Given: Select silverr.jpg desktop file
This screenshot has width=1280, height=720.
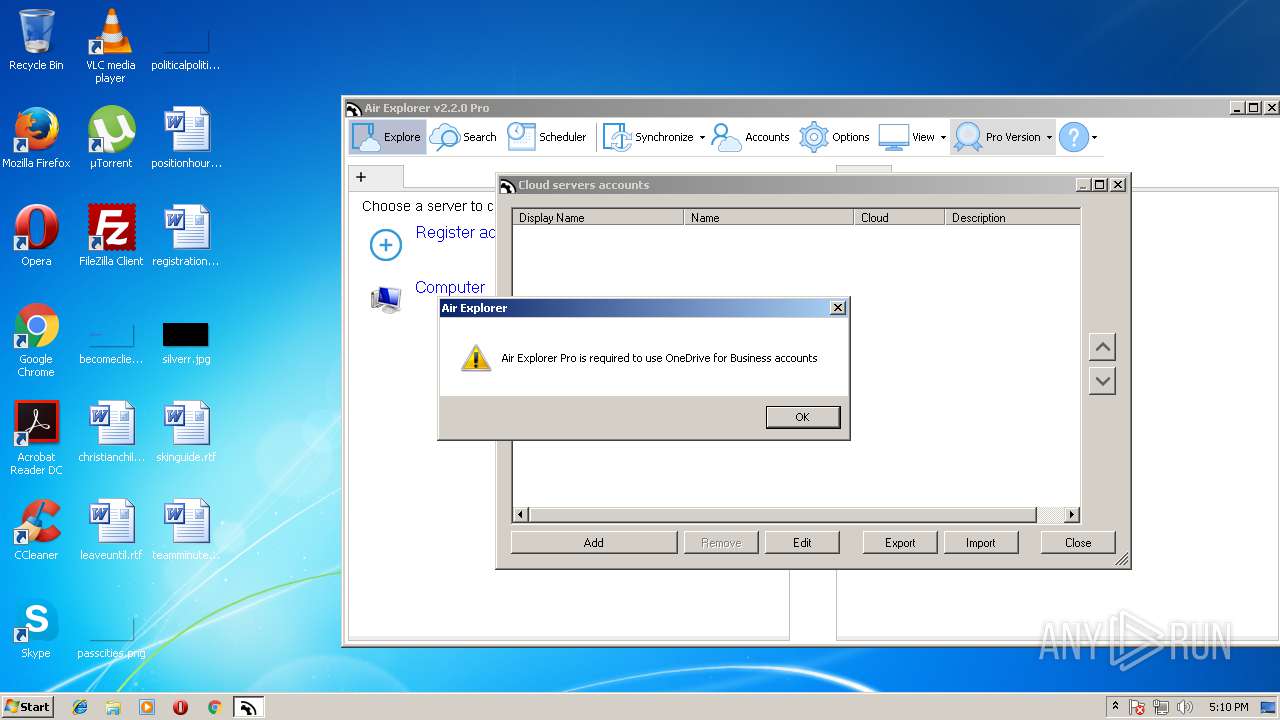Looking at the screenshot, I should click(x=186, y=342).
